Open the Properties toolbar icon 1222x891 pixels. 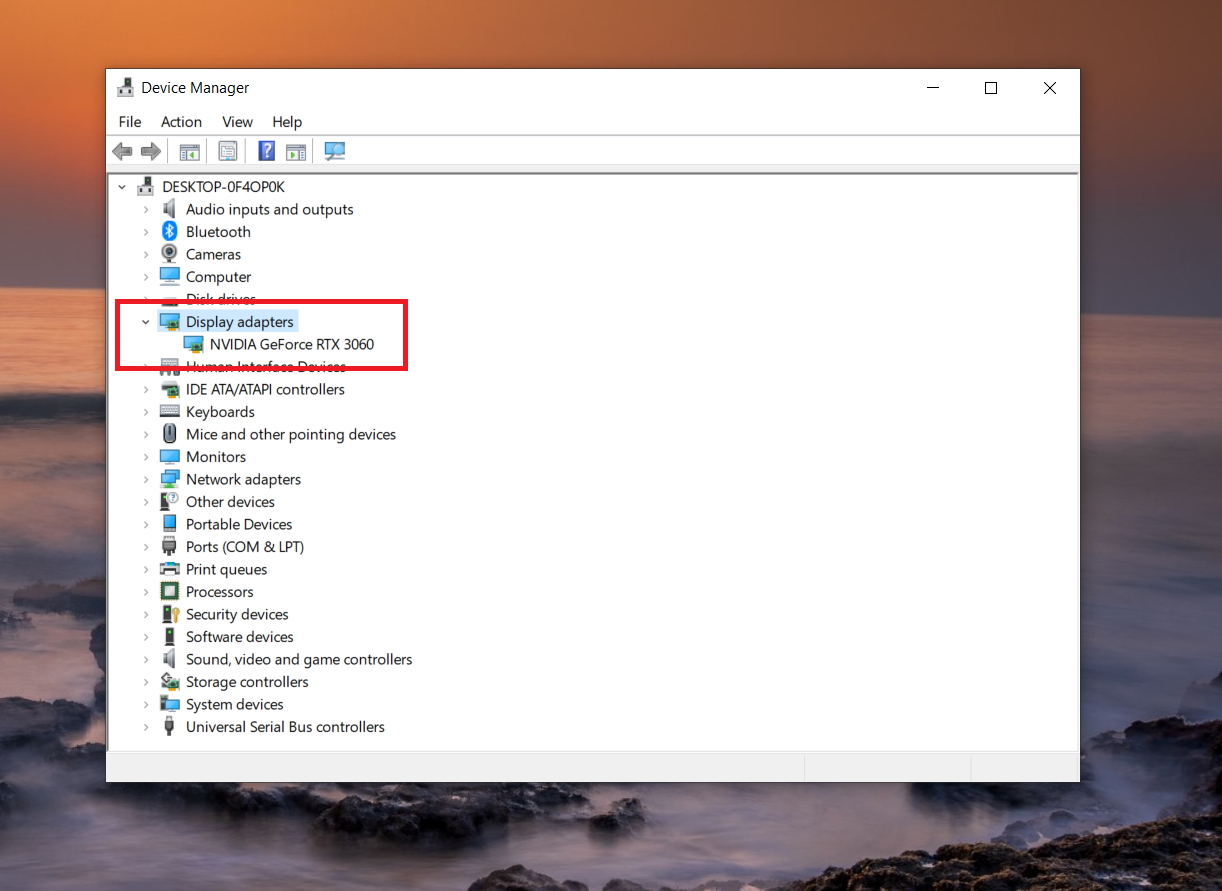[x=228, y=152]
